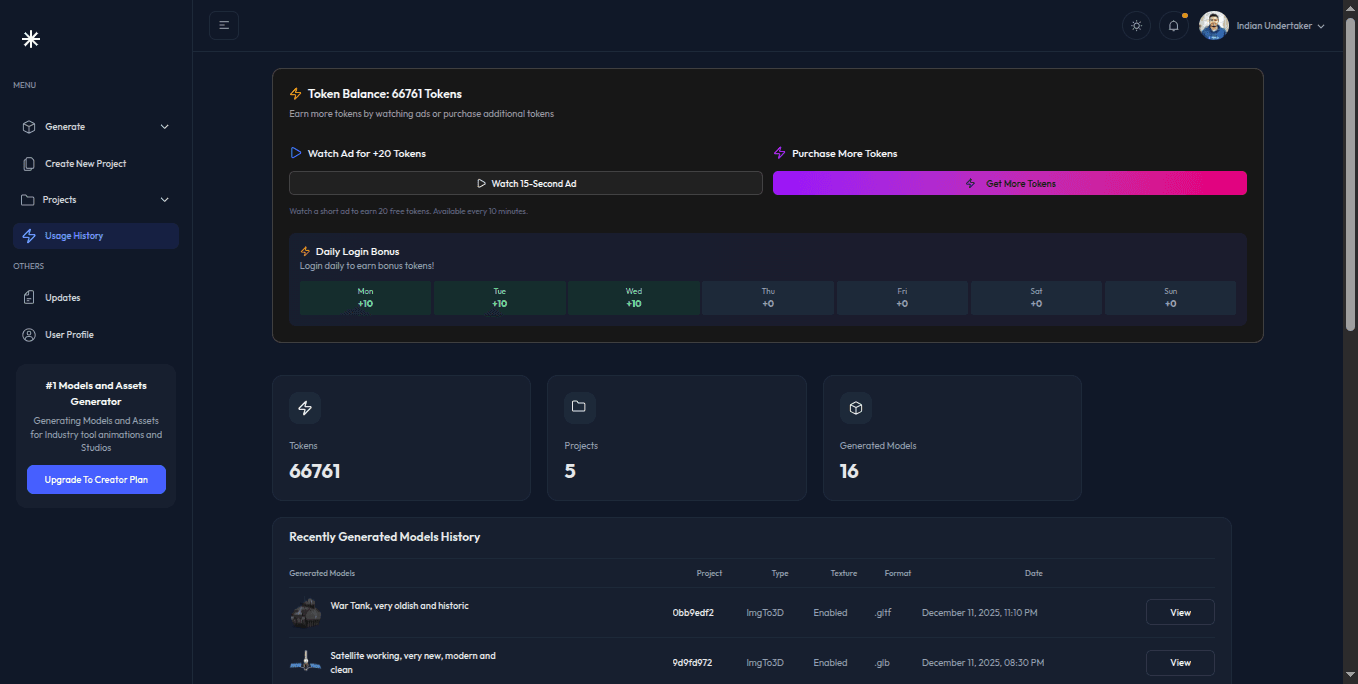This screenshot has height=684, width=1358.
Task: Click the cube icon on Generated Models card
Action: [855, 408]
